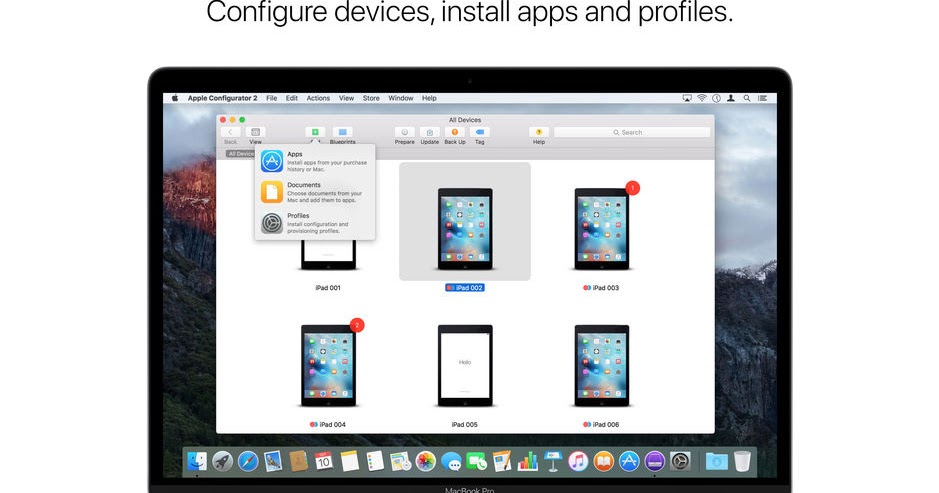Open Launchpad from the Dock
This screenshot has width=939, height=493.
point(222,461)
